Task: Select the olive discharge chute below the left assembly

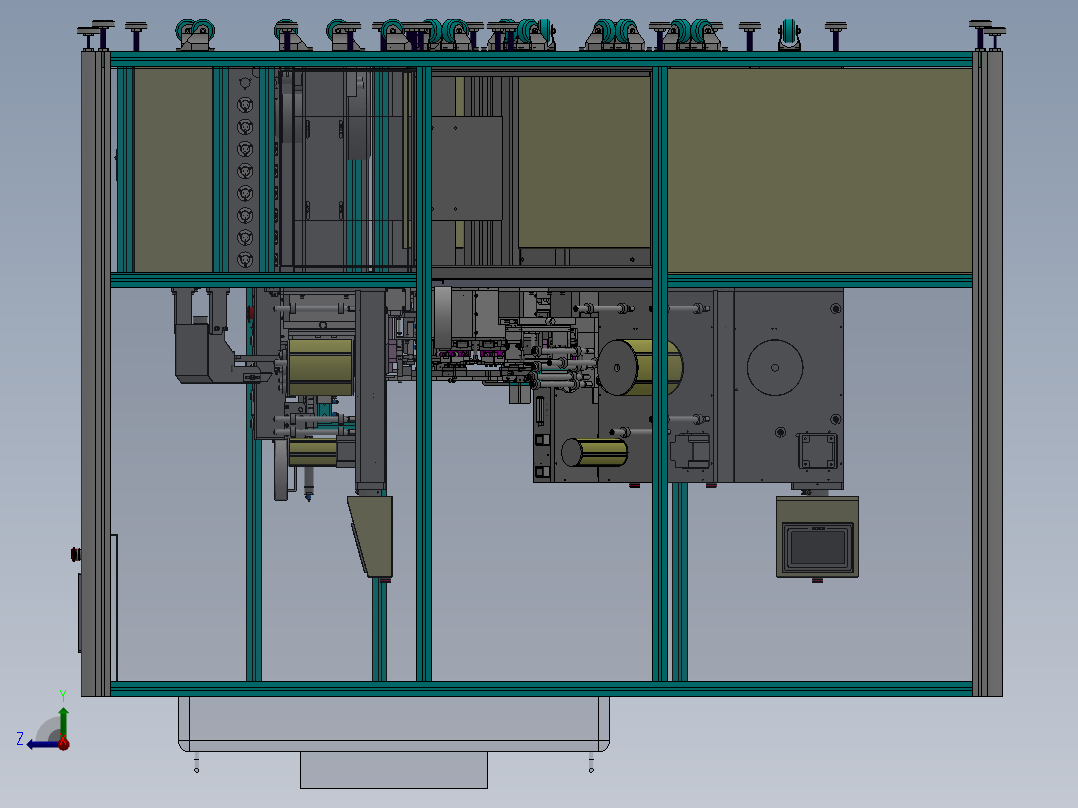Action: (371, 536)
